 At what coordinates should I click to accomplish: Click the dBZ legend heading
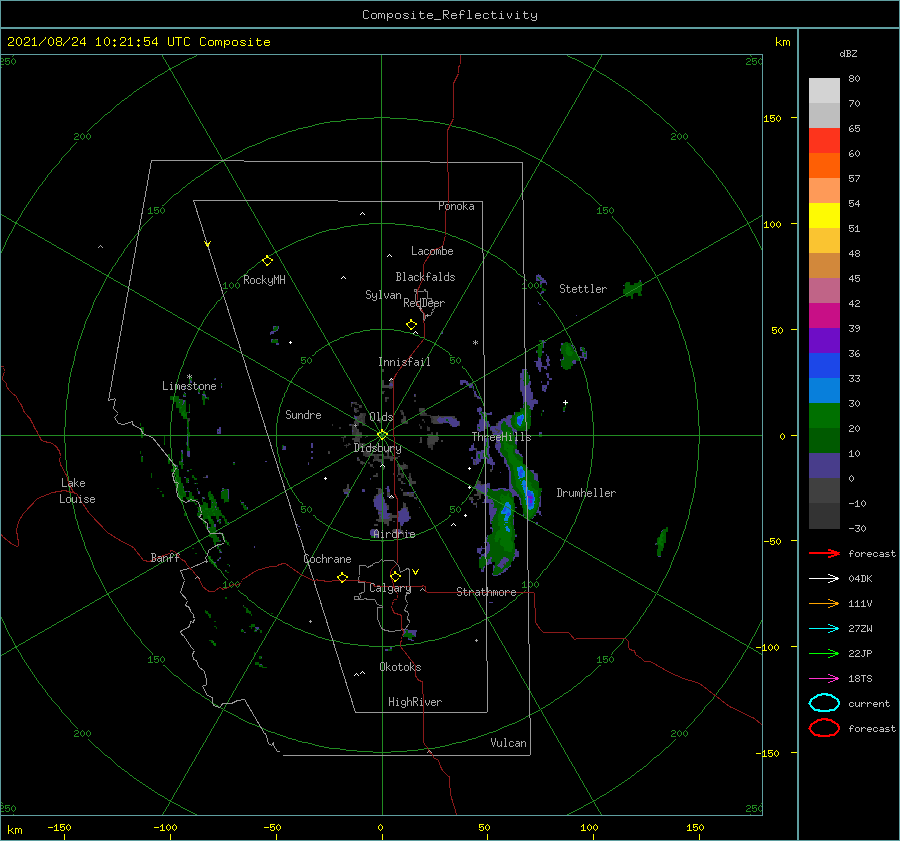848,54
